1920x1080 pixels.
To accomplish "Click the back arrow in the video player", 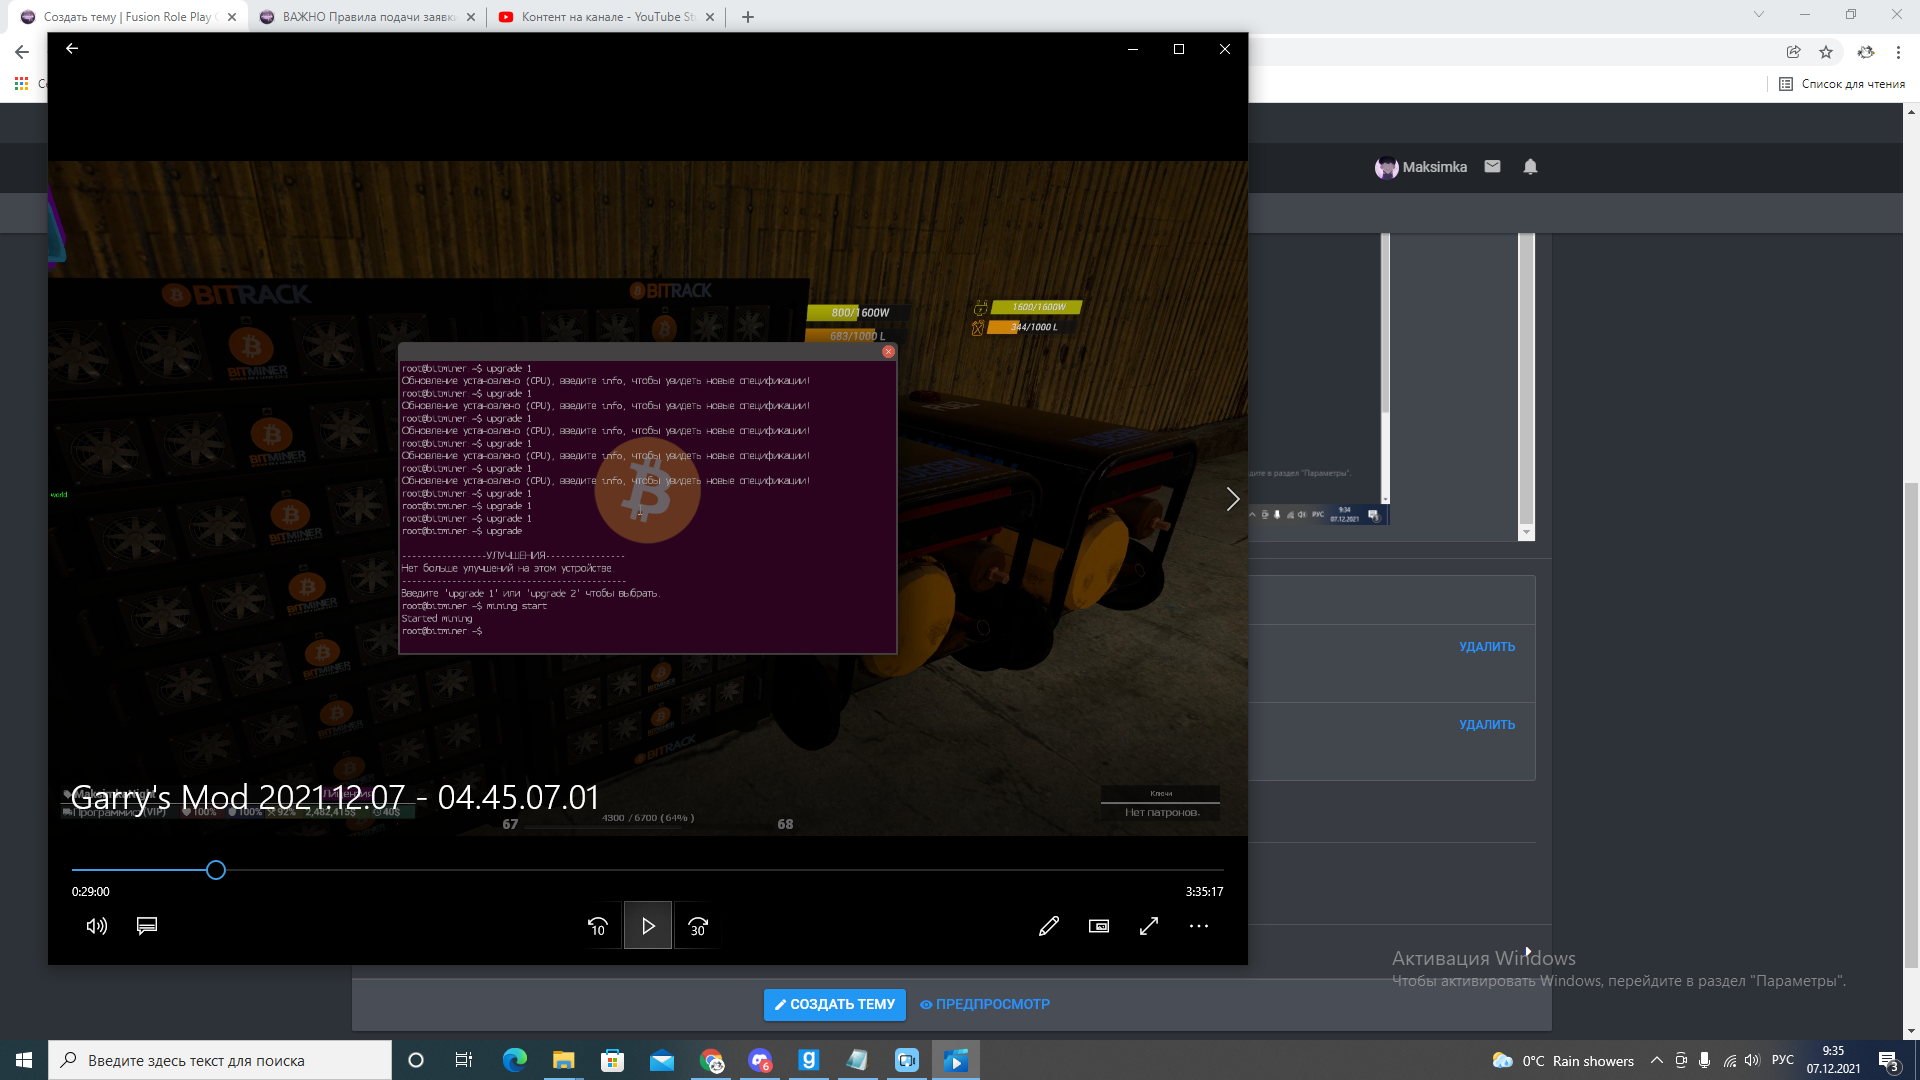I will click(x=72, y=48).
